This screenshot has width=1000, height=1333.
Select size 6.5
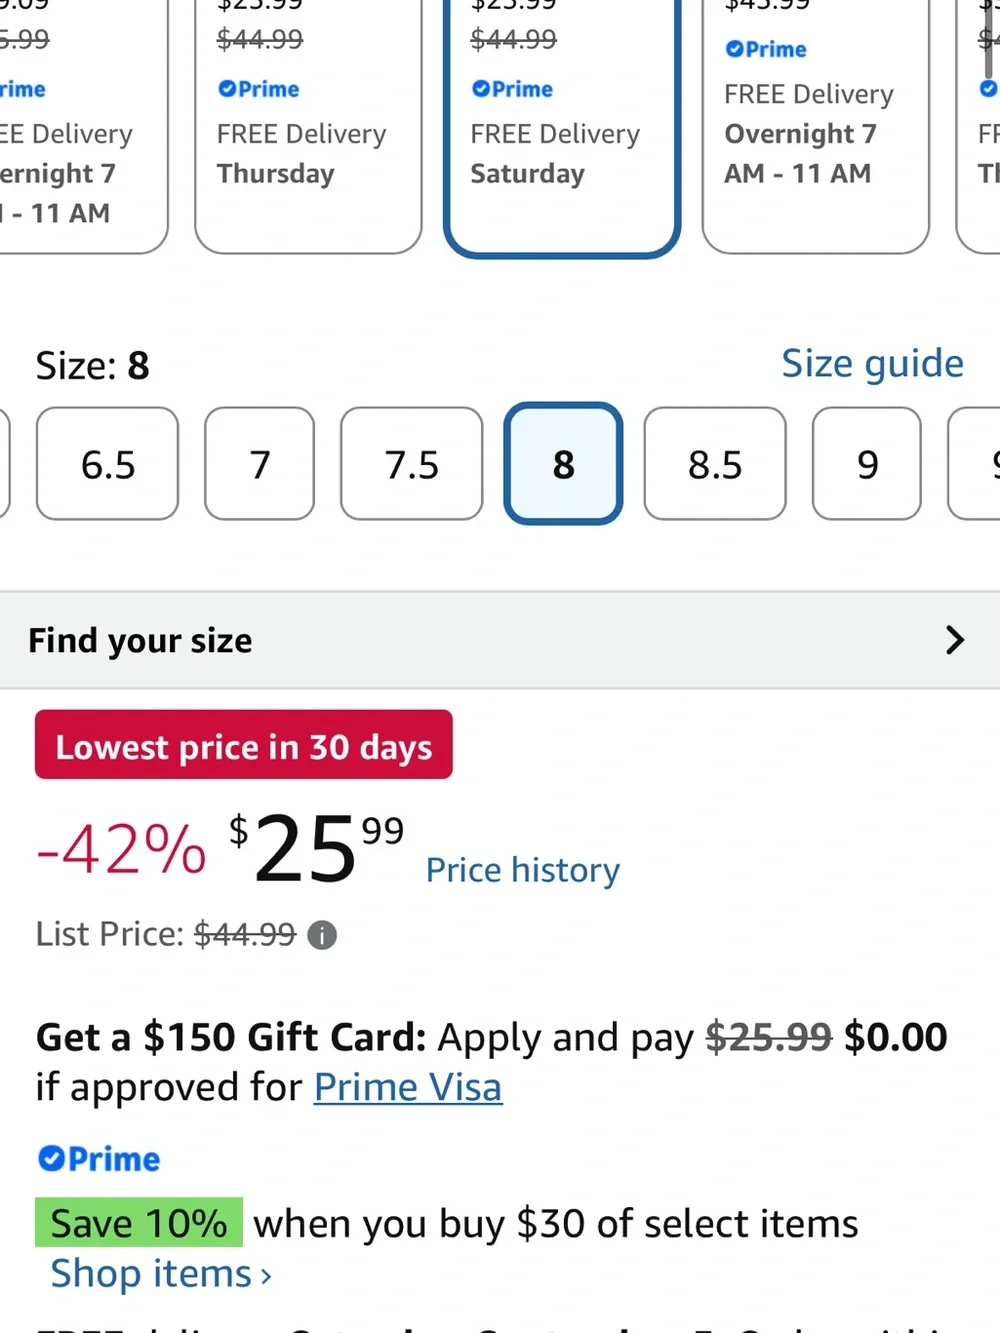(108, 464)
